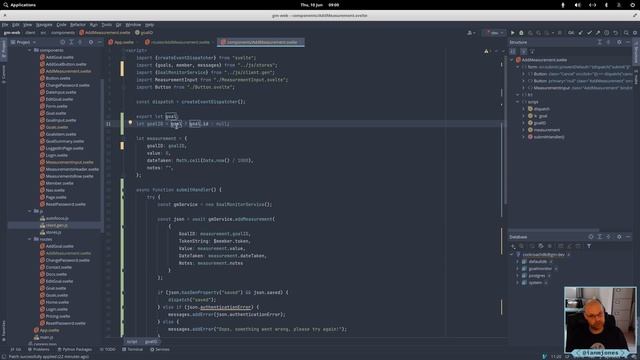Open the Git rollback undo icon
The width and height of the screenshot is (640, 360).
point(616,33)
